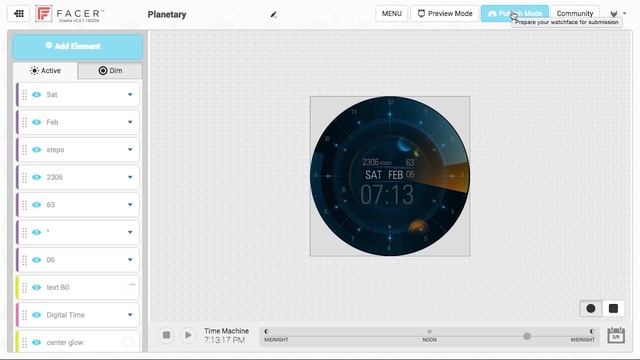Grab the drag handle of center glow layer

pos(24,342)
